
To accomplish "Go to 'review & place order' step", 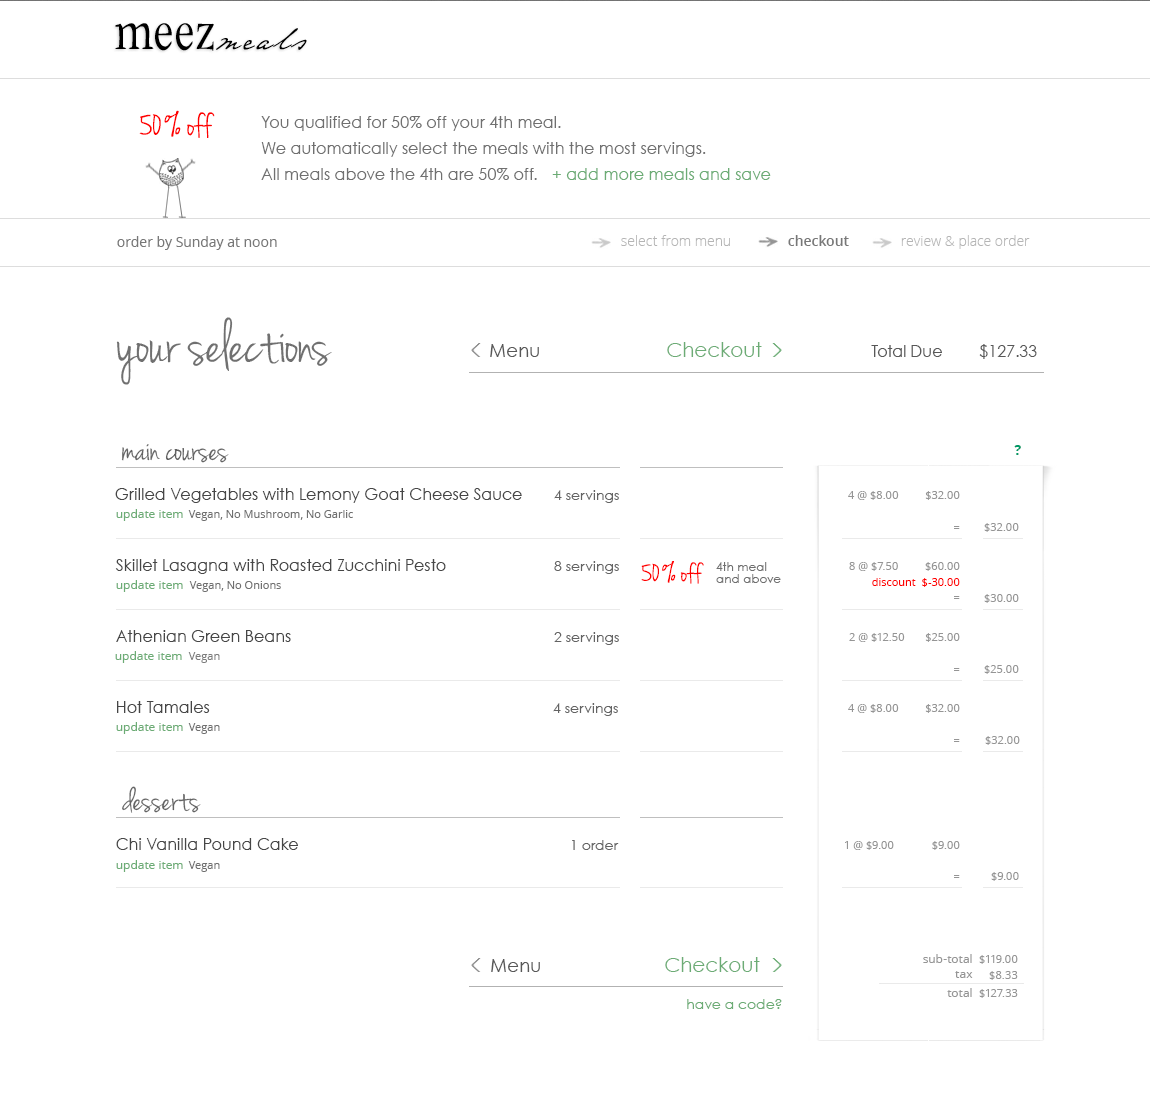I will point(964,241).
